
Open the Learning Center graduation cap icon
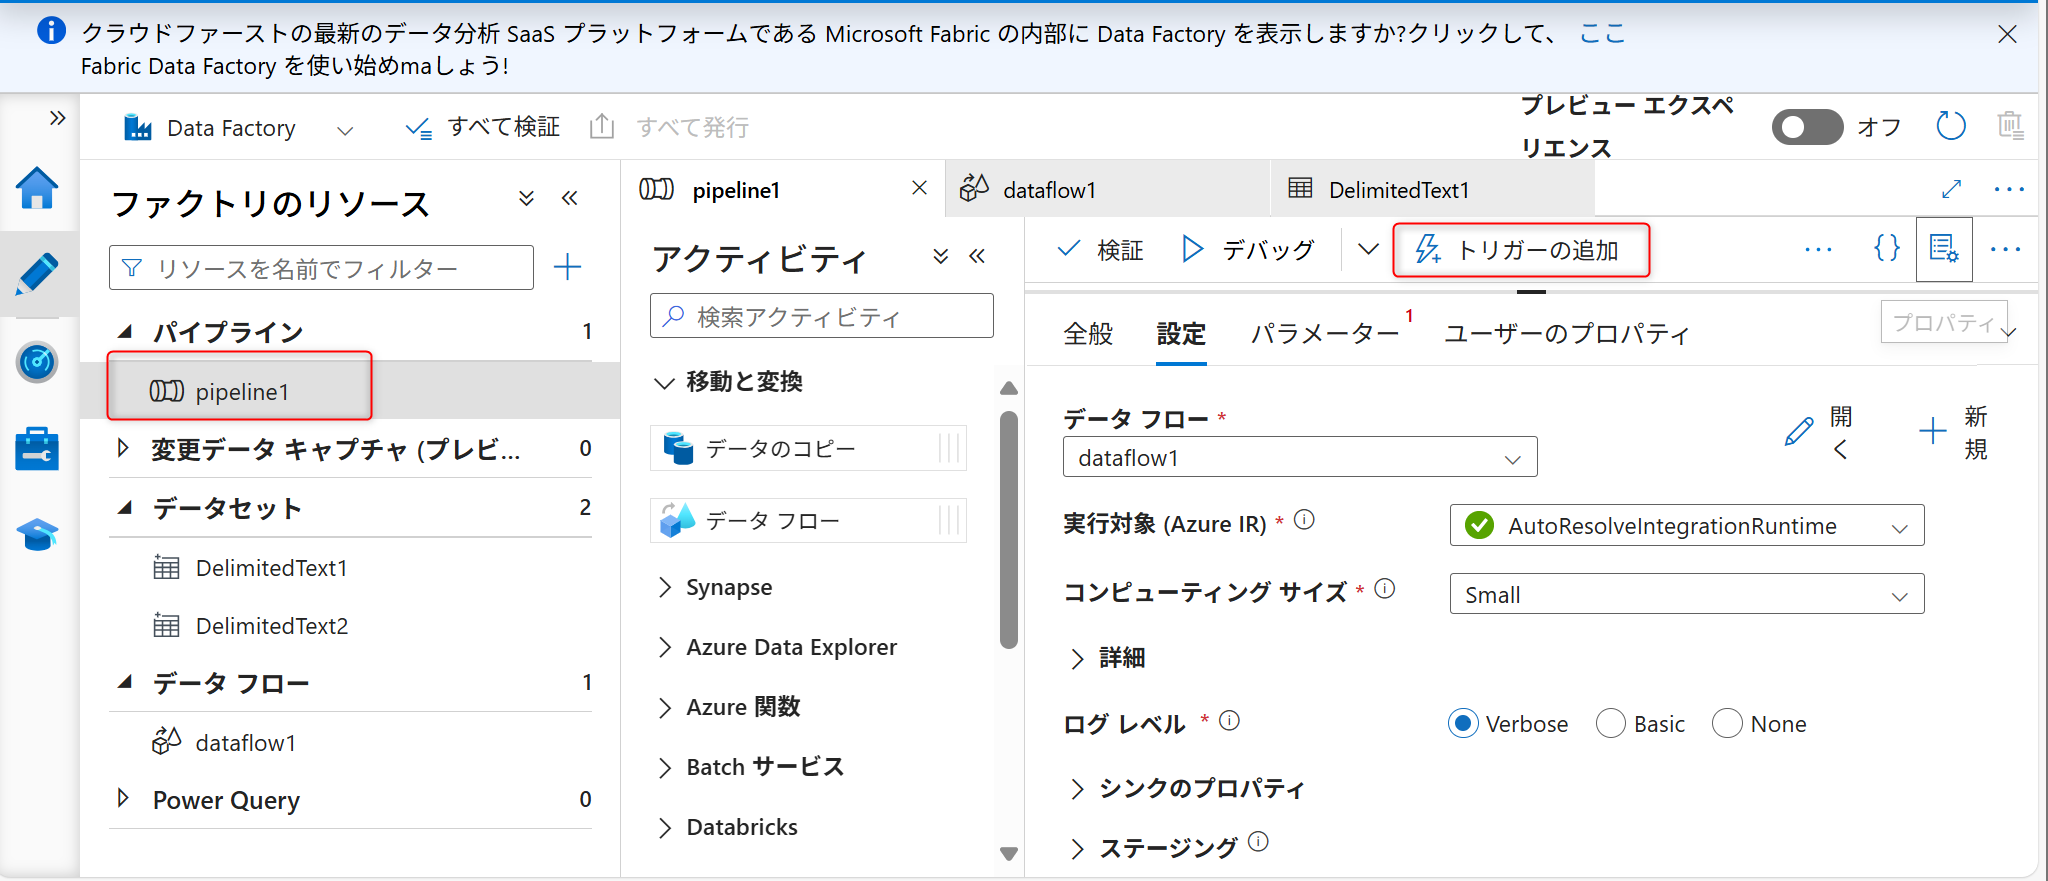click(x=37, y=535)
